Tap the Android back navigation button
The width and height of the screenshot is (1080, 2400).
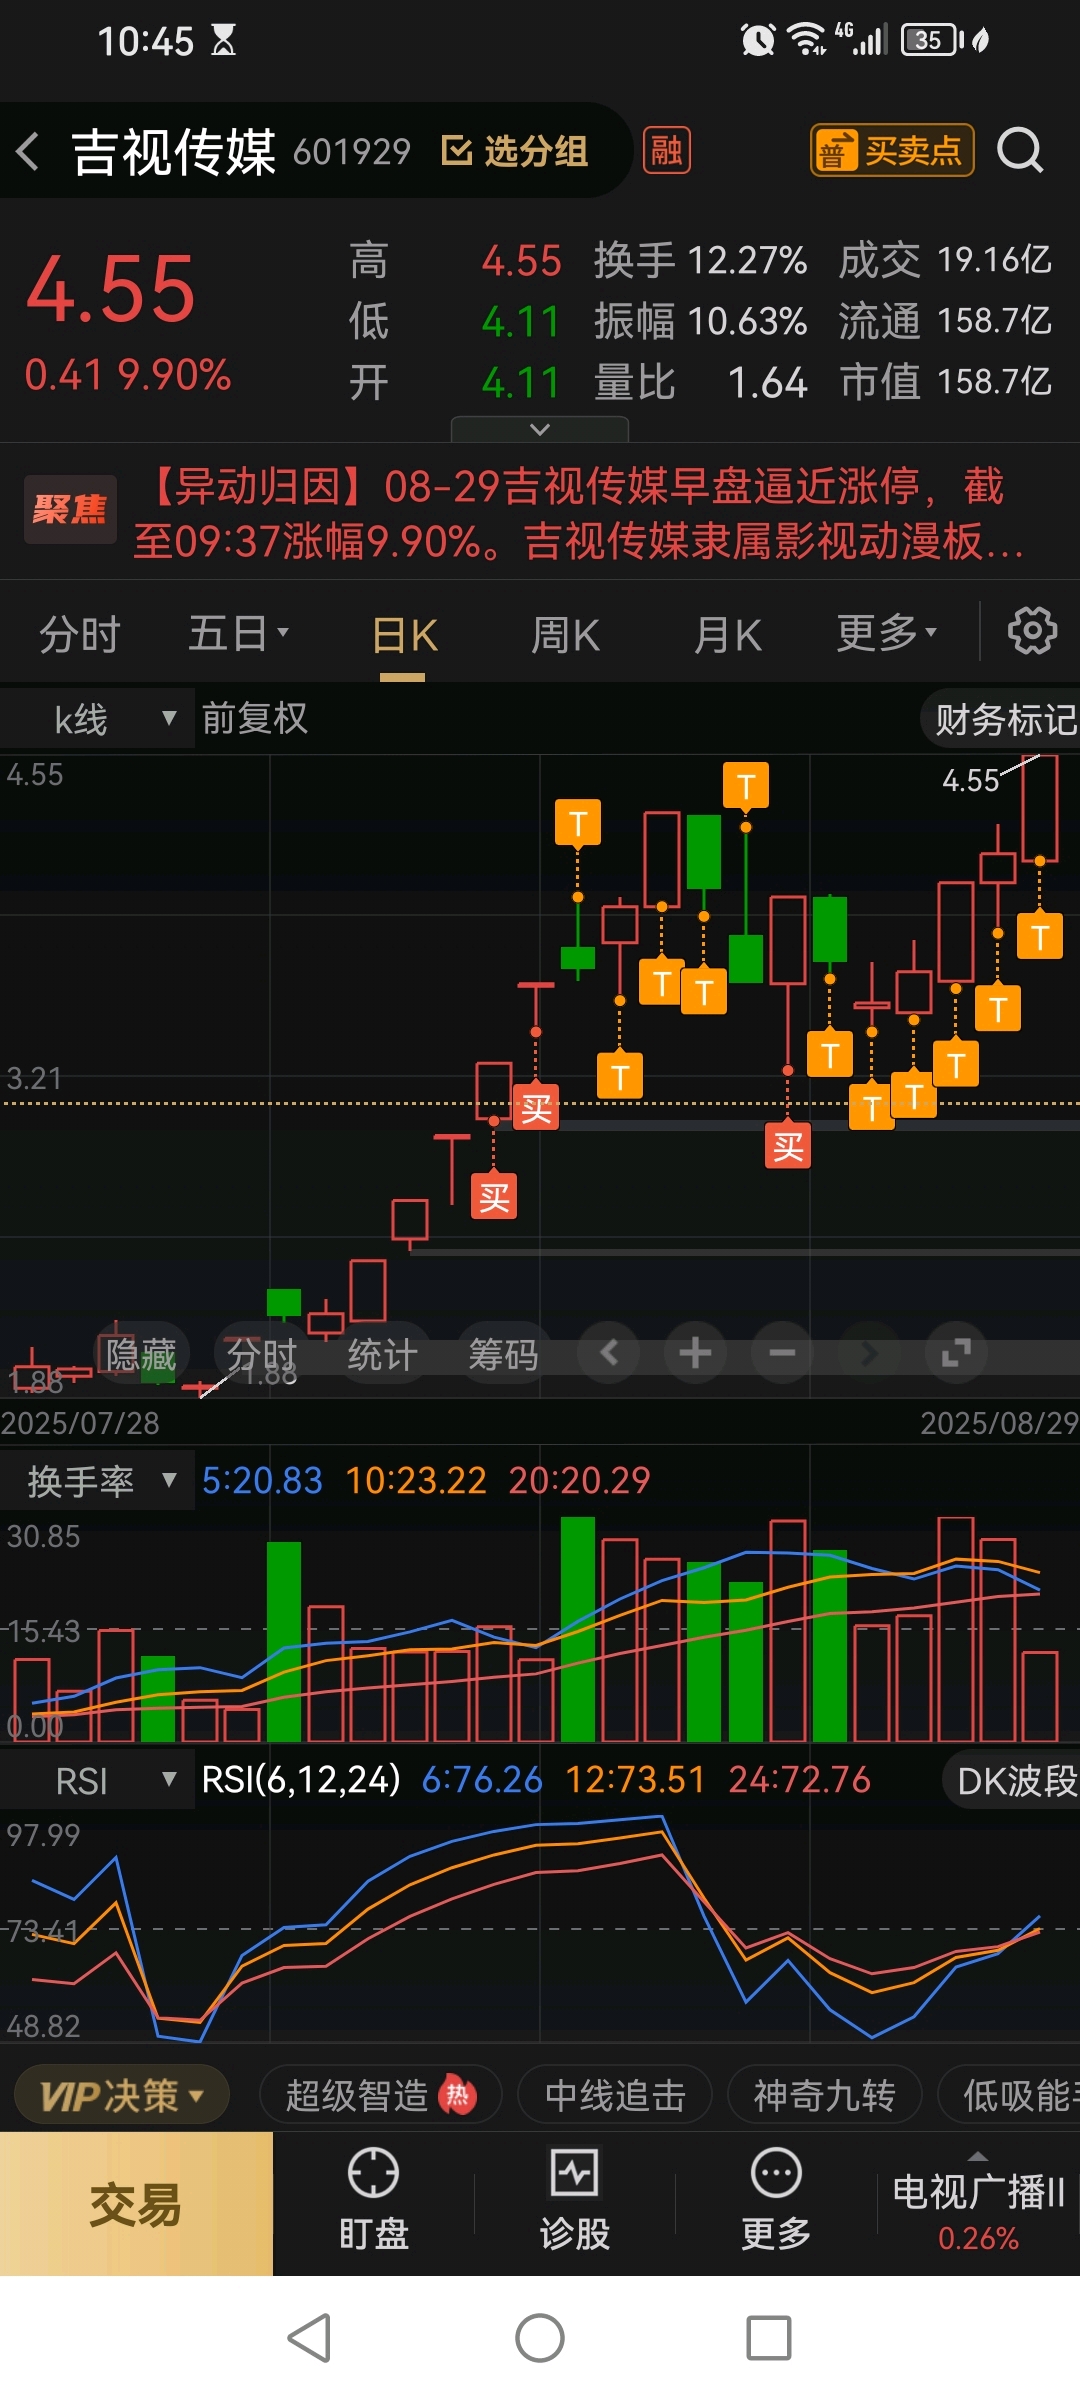[309, 2338]
